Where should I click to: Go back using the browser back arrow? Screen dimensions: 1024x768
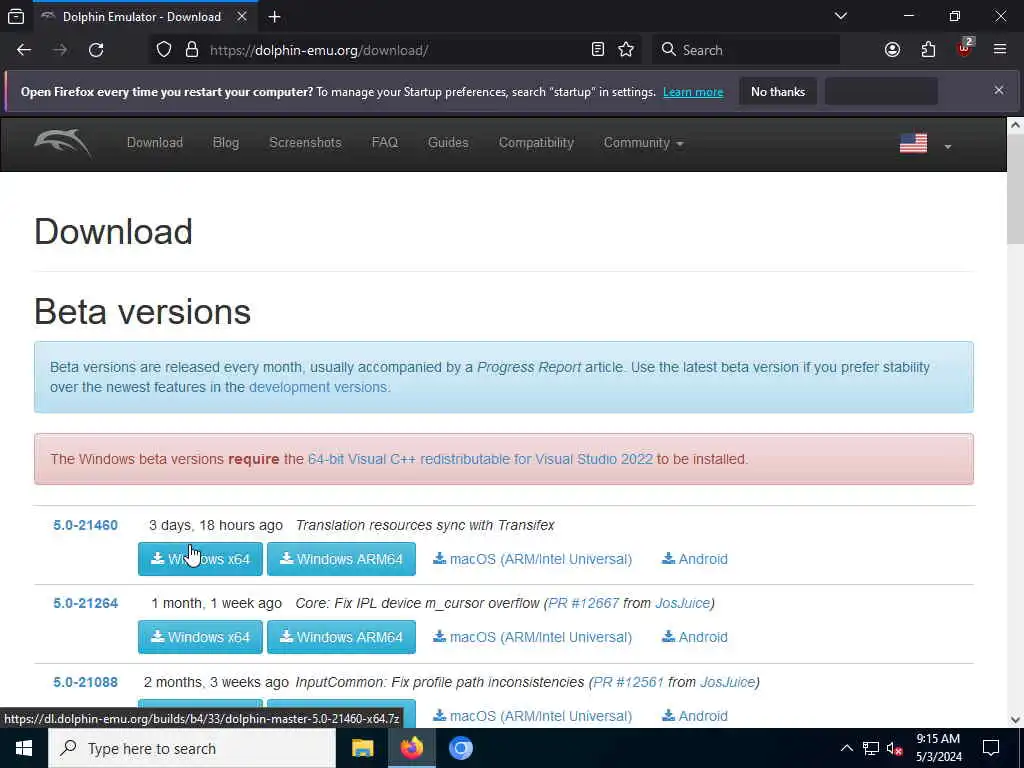pos(24,50)
